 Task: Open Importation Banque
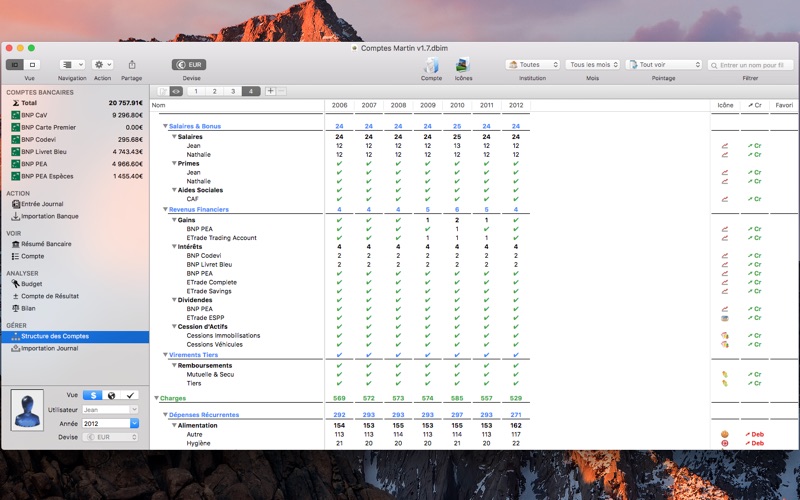[45, 216]
